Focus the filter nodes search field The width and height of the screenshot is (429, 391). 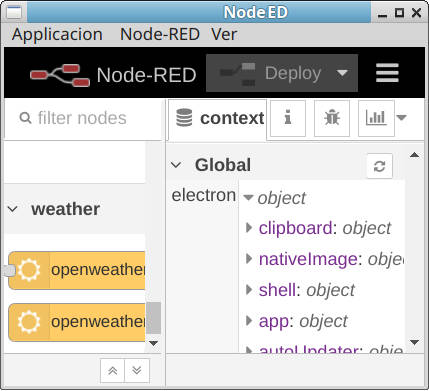83,118
